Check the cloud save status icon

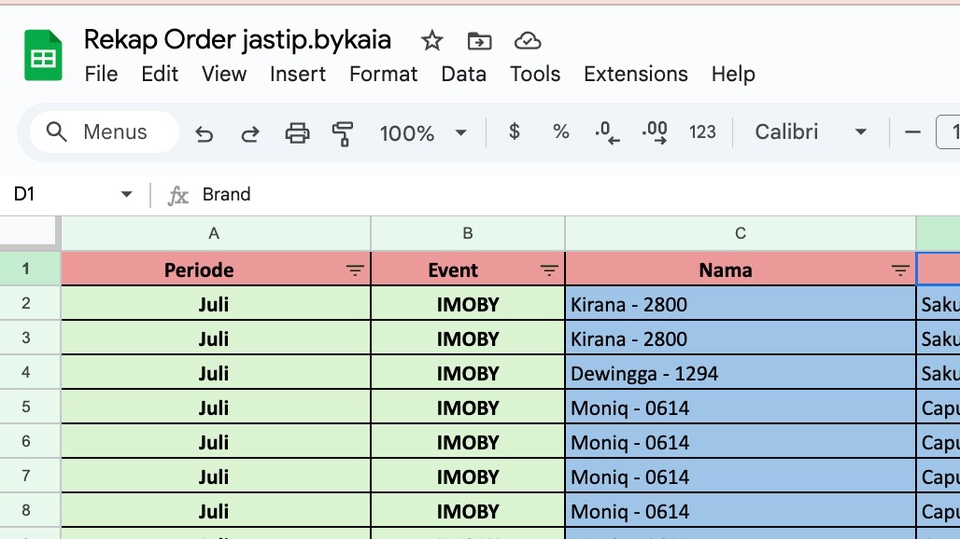(527, 41)
